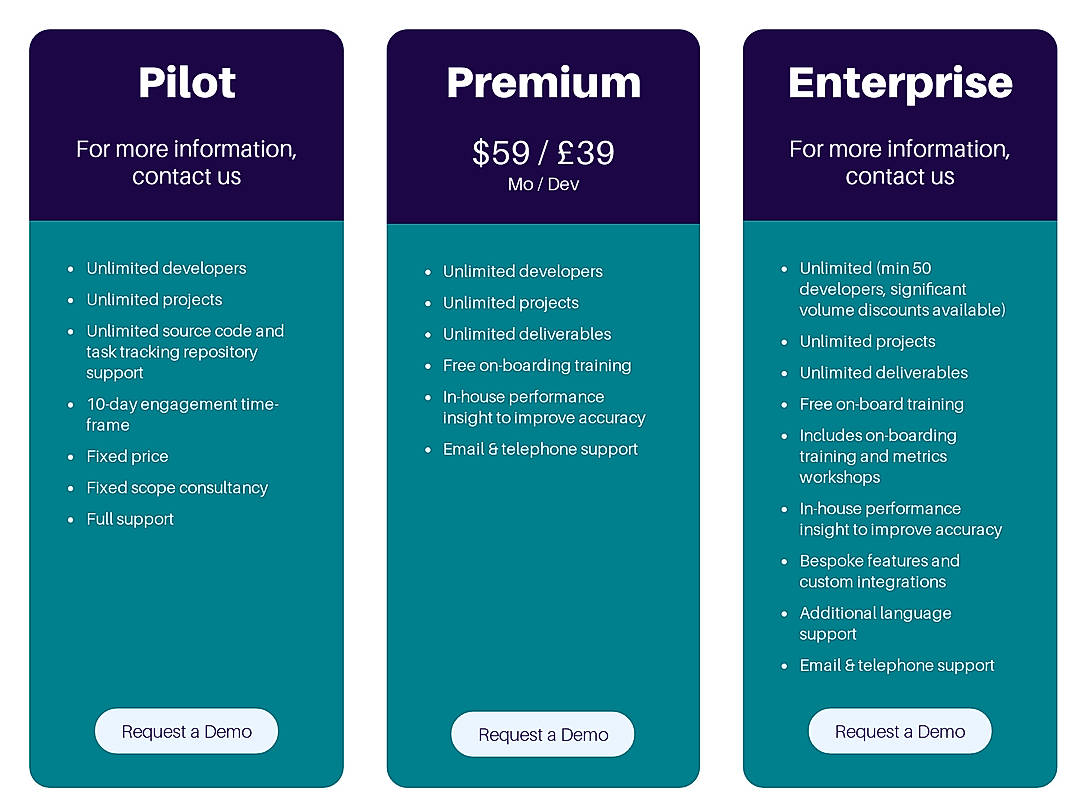Viewport: 1070px width, 811px height.
Task: Click 'Unlimited developers' in Pilot list
Action: (165, 268)
